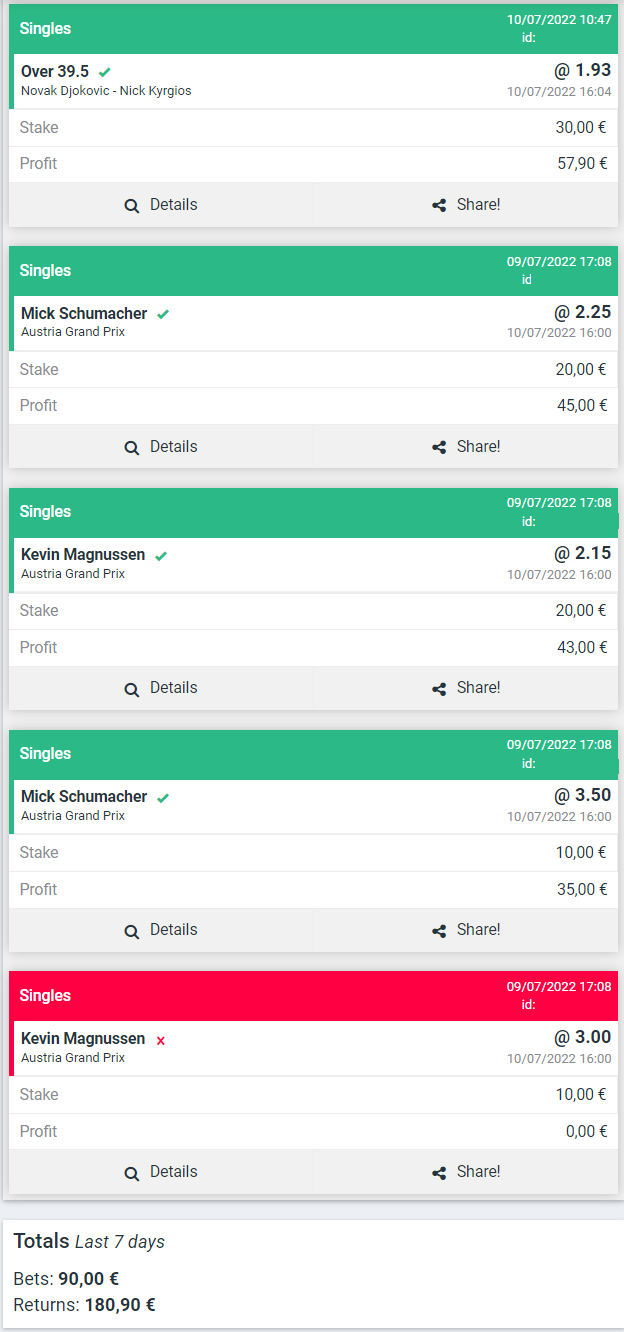The height and width of the screenshot is (1332, 624).
Task: Click the red cross next to Kevin Magnussen
Action: [x=160, y=1040]
